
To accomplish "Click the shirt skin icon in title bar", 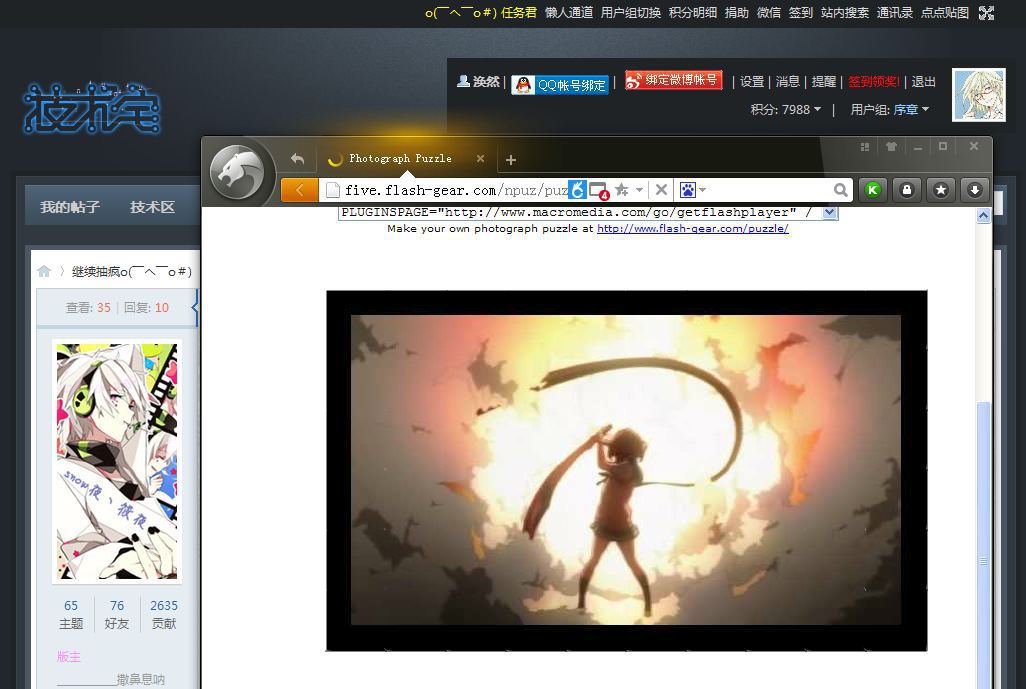I will click(891, 147).
